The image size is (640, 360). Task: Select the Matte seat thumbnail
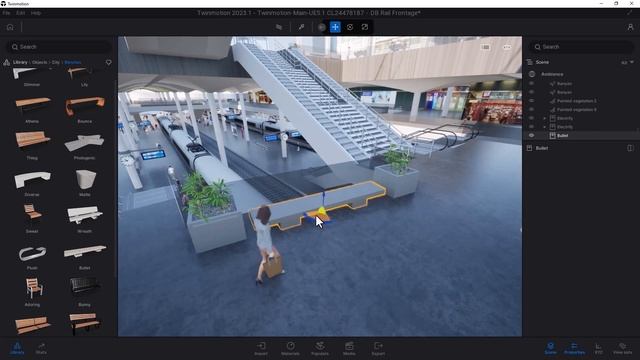85,180
